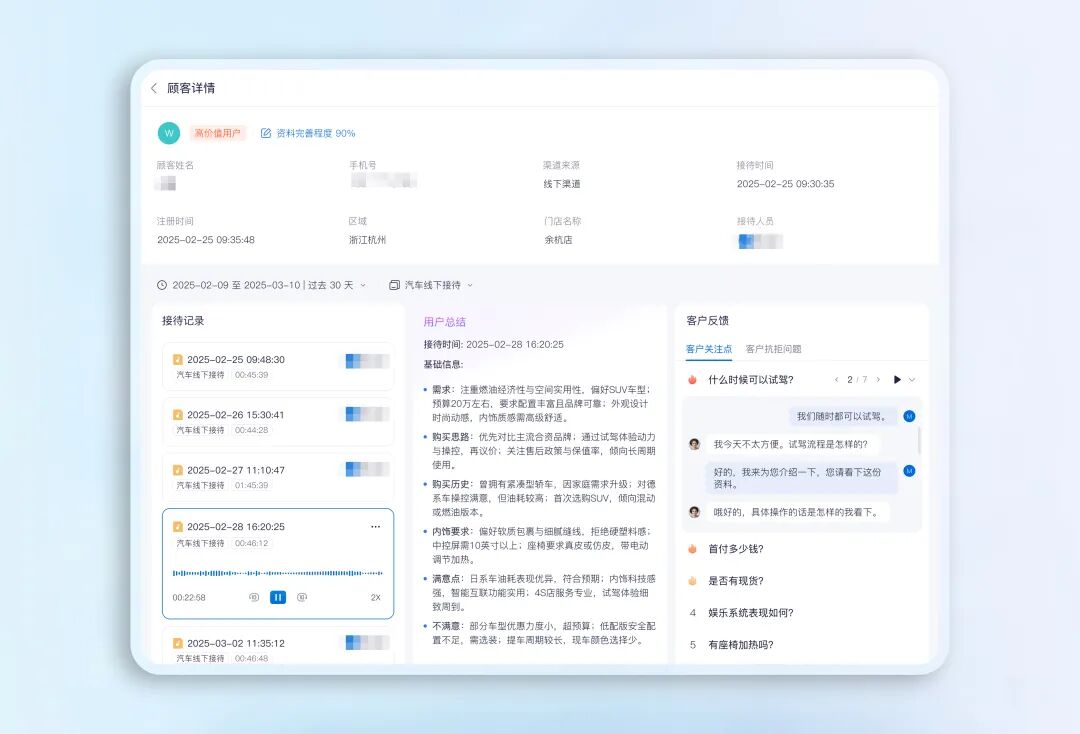The image size is (1080, 734).
Task: Select the 客户关注点 tab
Action: [x=708, y=346]
